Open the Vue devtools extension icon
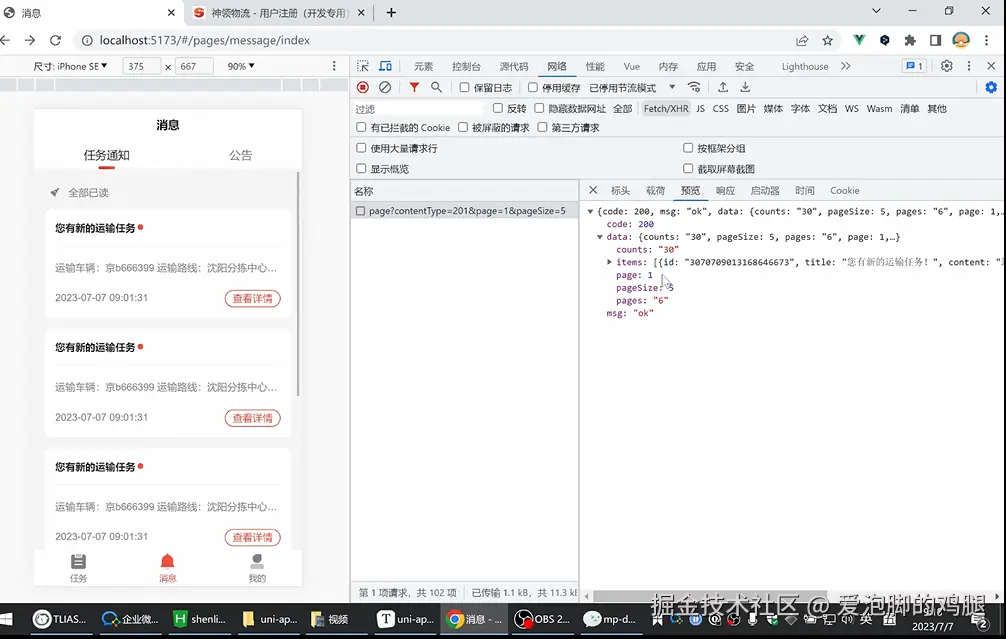This screenshot has width=1006, height=639. (x=859, y=40)
